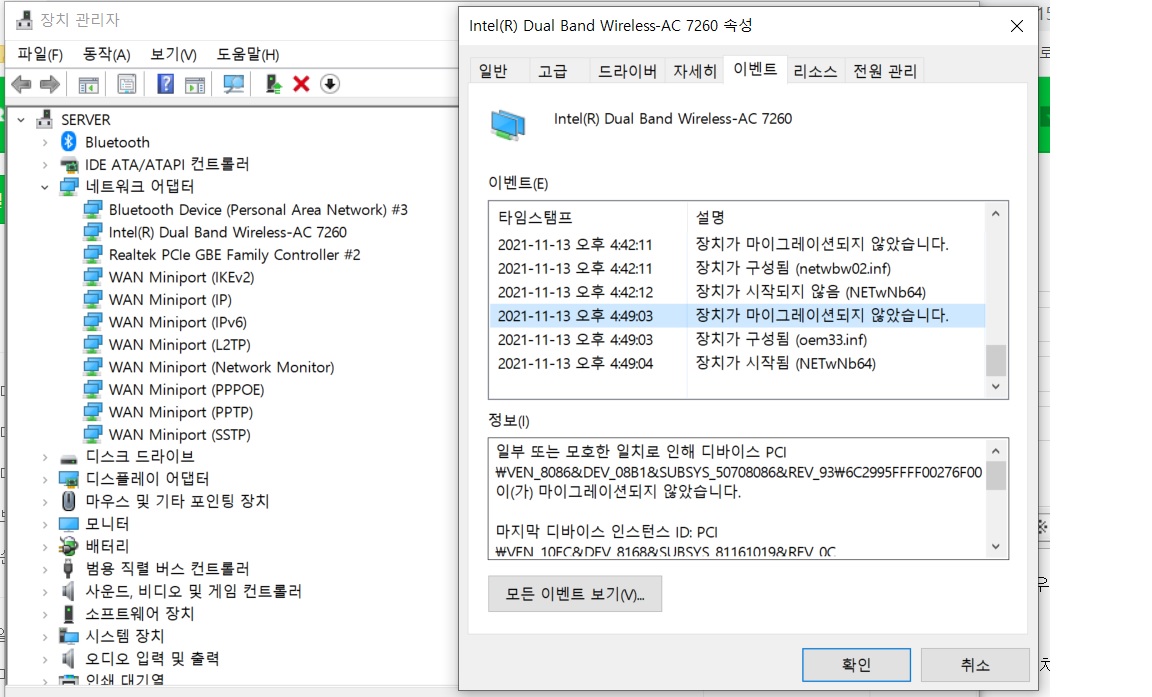Expand the IDE ATA/ATAPI 컨트롤러 node
Viewport: 1152px width, 697px height.
[45, 165]
